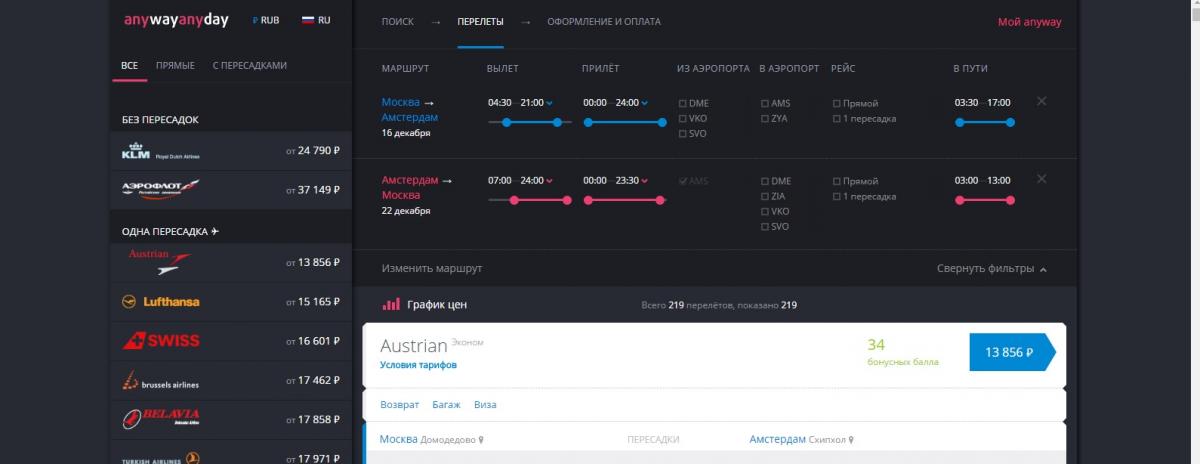Select the Lufthansa price от 15 165 ₽
This screenshot has height=464, width=1200.
tap(312, 301)
